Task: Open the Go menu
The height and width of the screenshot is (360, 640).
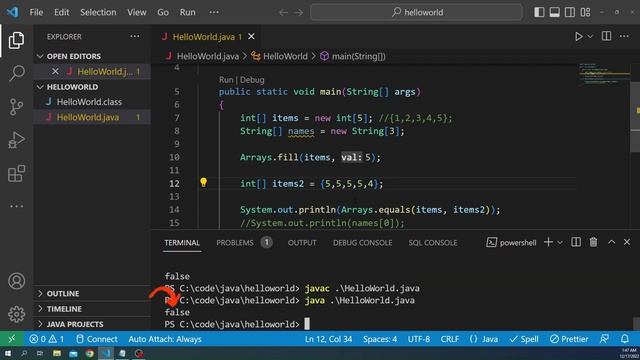Action: (163, 12)
